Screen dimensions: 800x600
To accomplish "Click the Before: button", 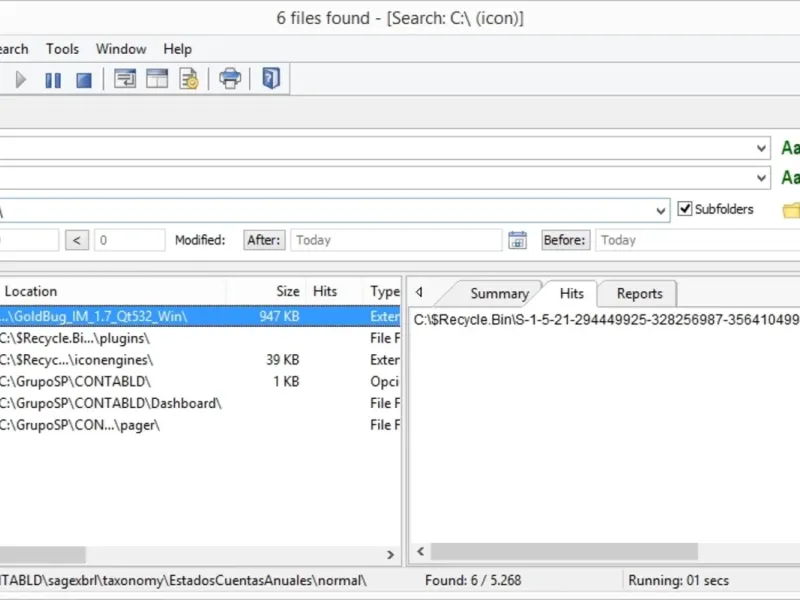I will click(x=564, y=240).
